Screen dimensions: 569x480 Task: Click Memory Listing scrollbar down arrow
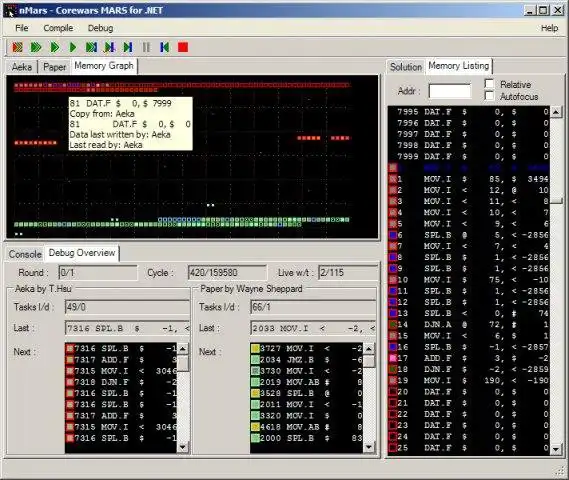point(556,449)
